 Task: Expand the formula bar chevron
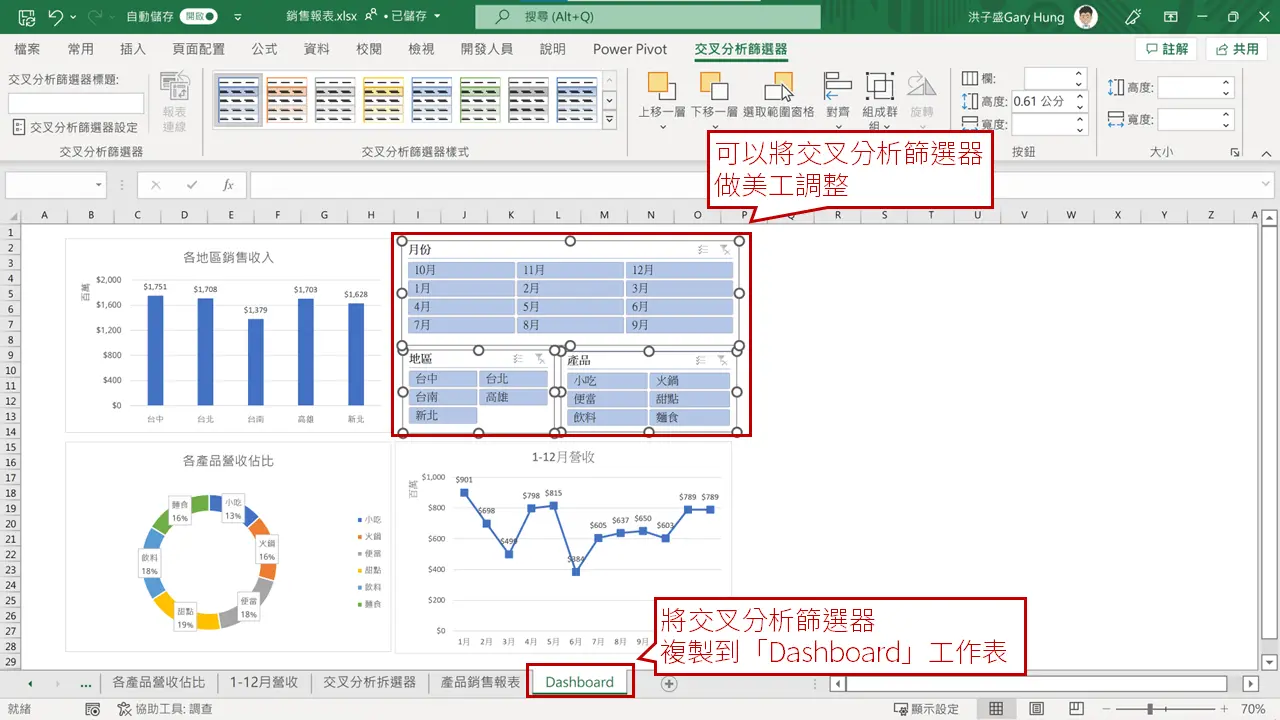pyautogui.click(x=1268, y=185)
